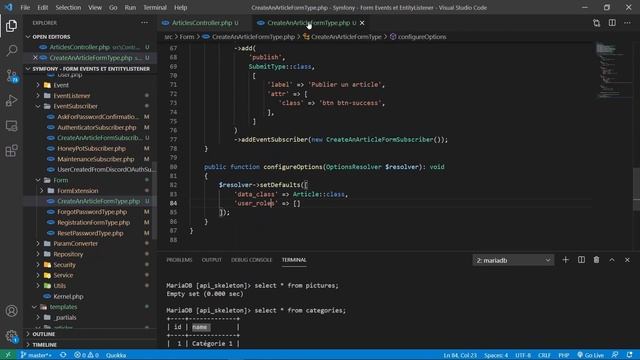Open the Manage gear icon
Screen dimensions: 640x360
[11, 336]
